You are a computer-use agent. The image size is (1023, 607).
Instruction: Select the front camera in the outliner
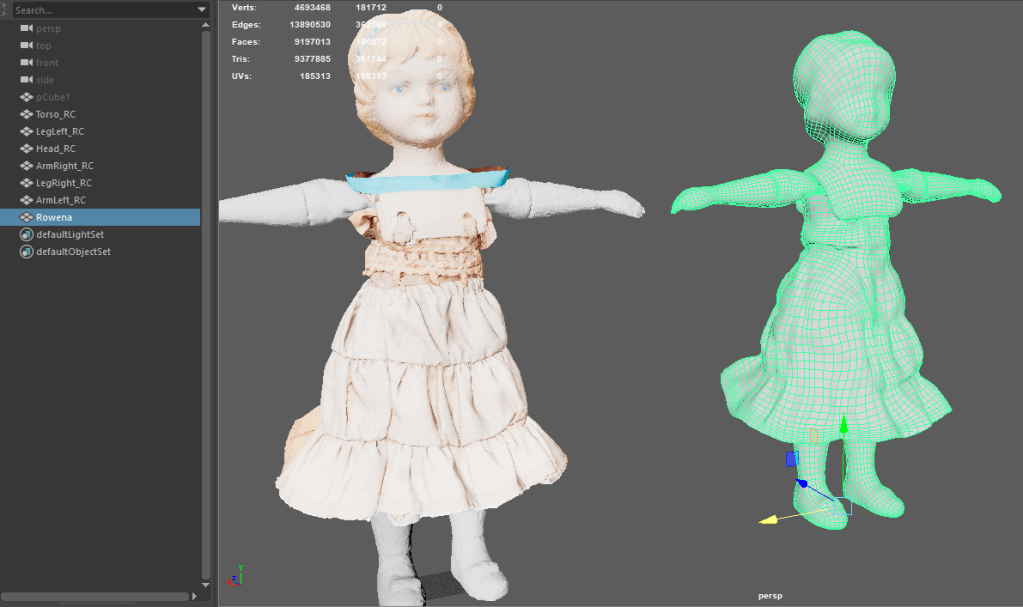pyautogui.click(x=47, y=63)
